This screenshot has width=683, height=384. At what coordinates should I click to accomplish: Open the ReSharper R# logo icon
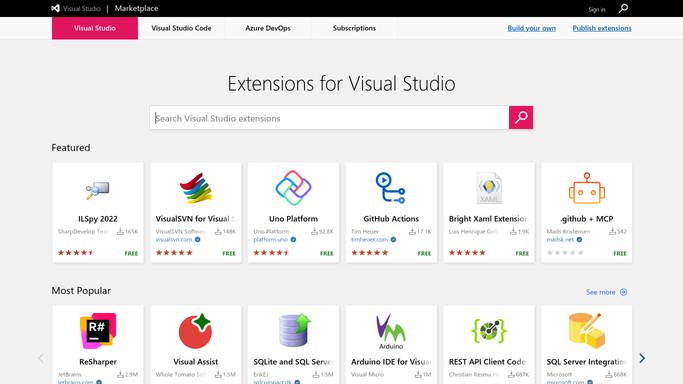[98, 331]
